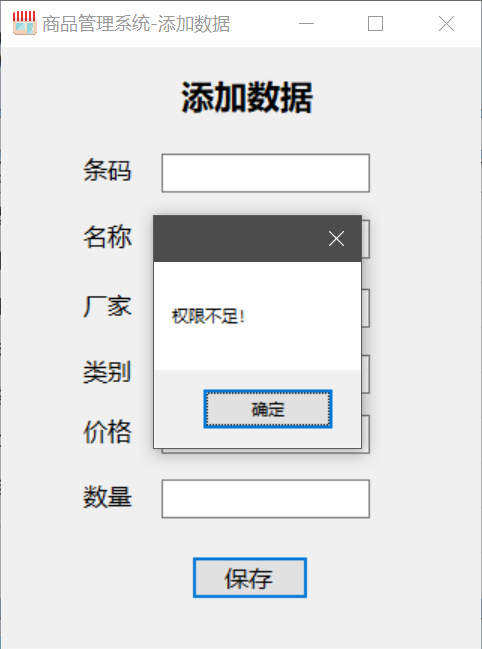Maximize the 添加数据 window
This screenshot has width=482, height=649.
(x=375, y=24)
